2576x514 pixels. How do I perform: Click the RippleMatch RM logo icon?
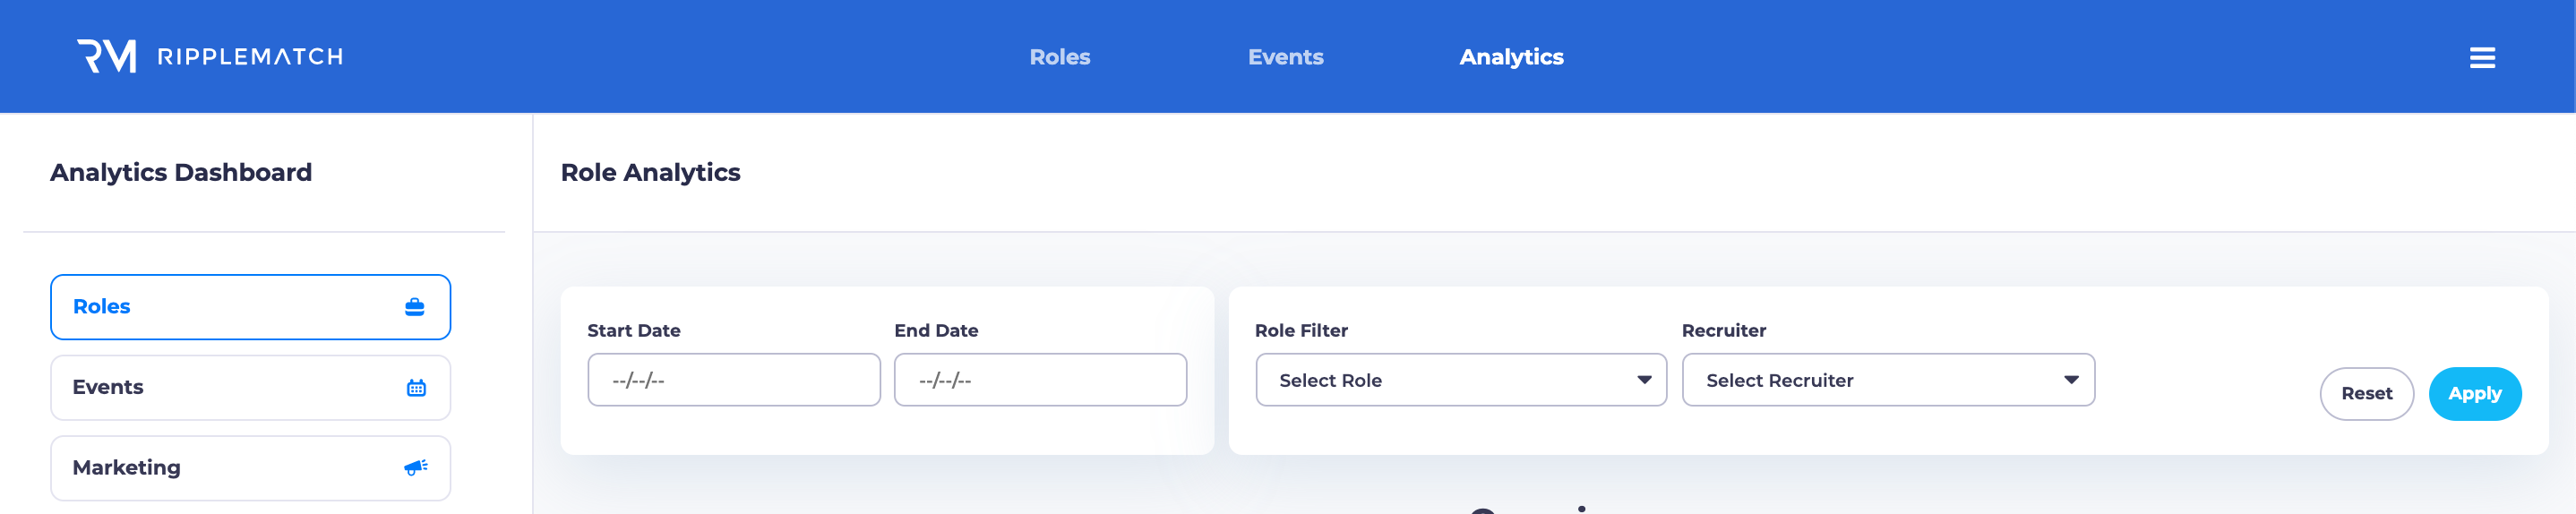(x=107, y=56)
